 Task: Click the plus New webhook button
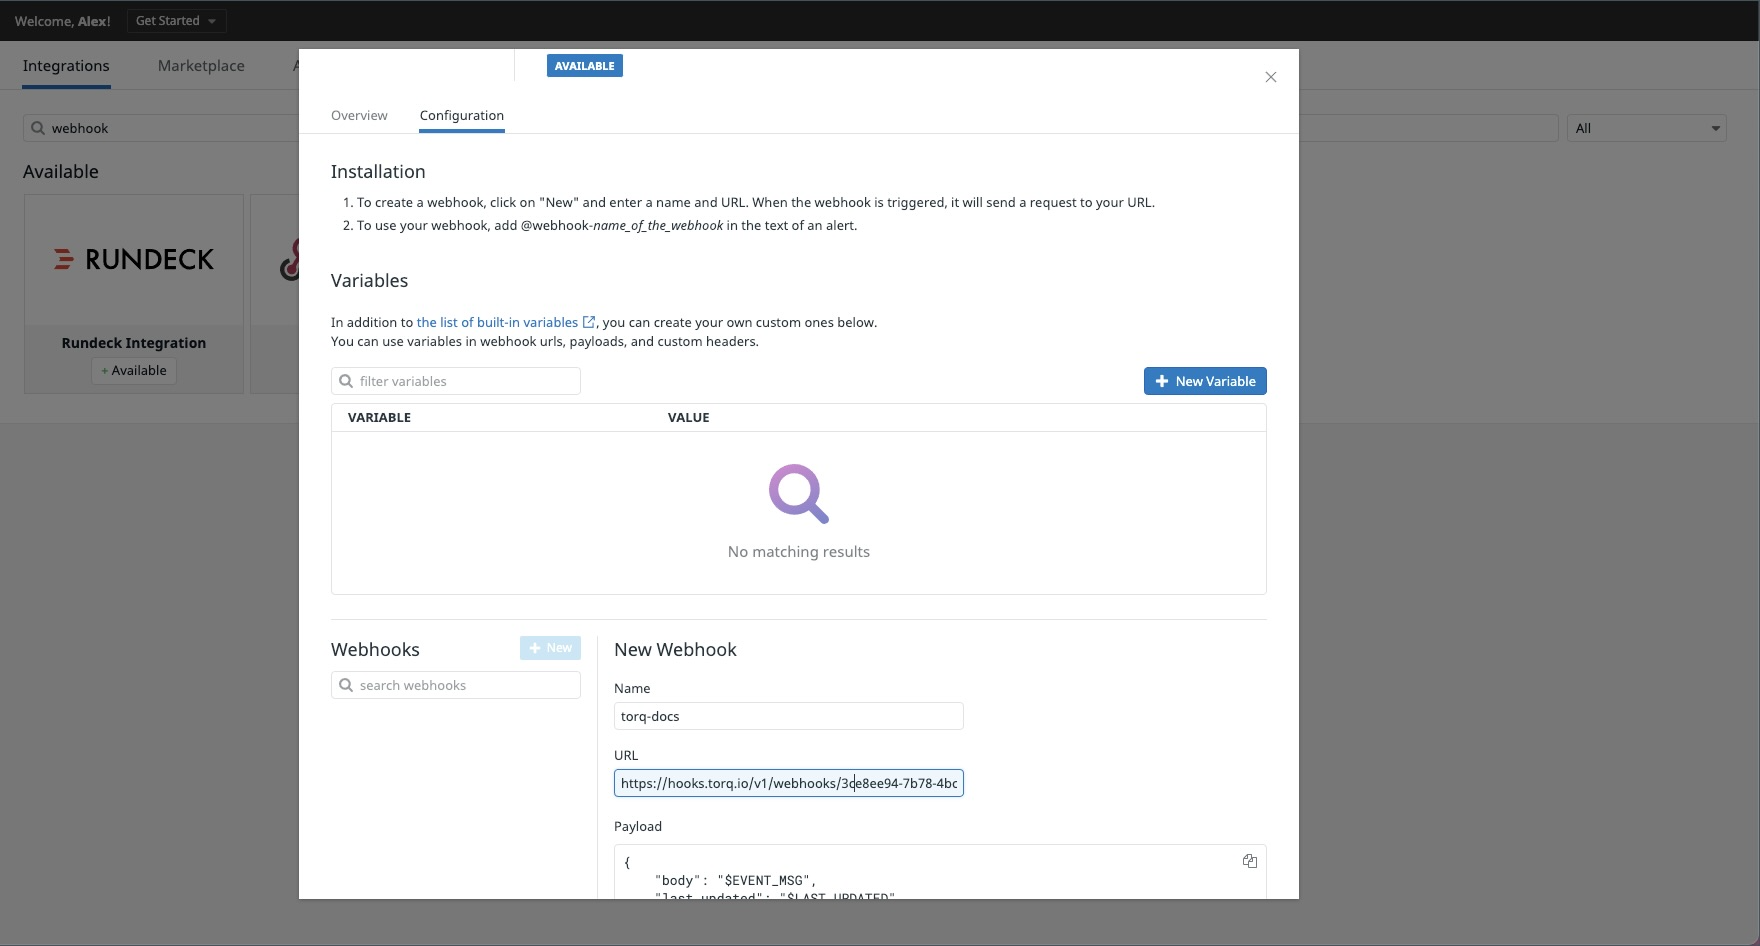tap(550, 648)
